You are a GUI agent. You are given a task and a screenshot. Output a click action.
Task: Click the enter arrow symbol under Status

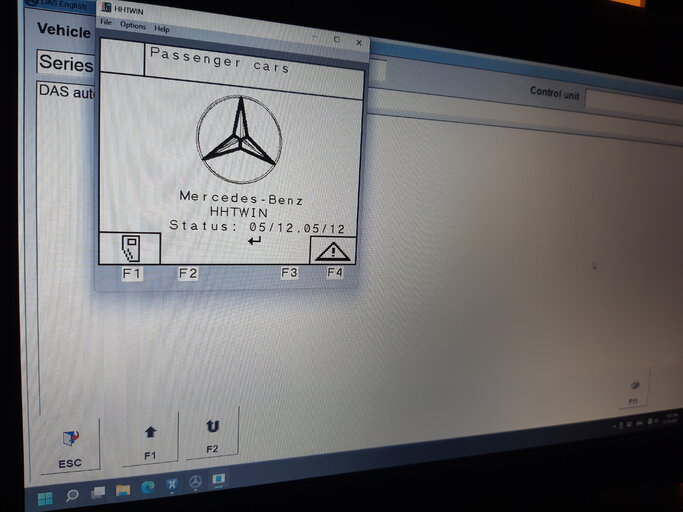(254, 240)
